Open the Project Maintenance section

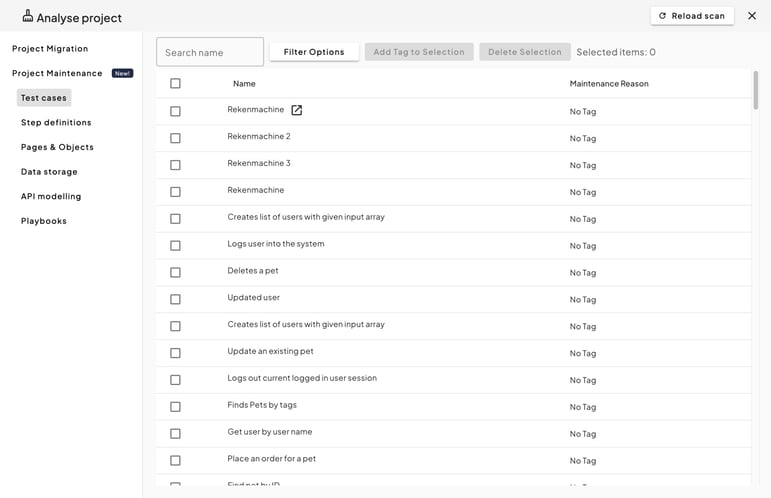click(57, 73)
